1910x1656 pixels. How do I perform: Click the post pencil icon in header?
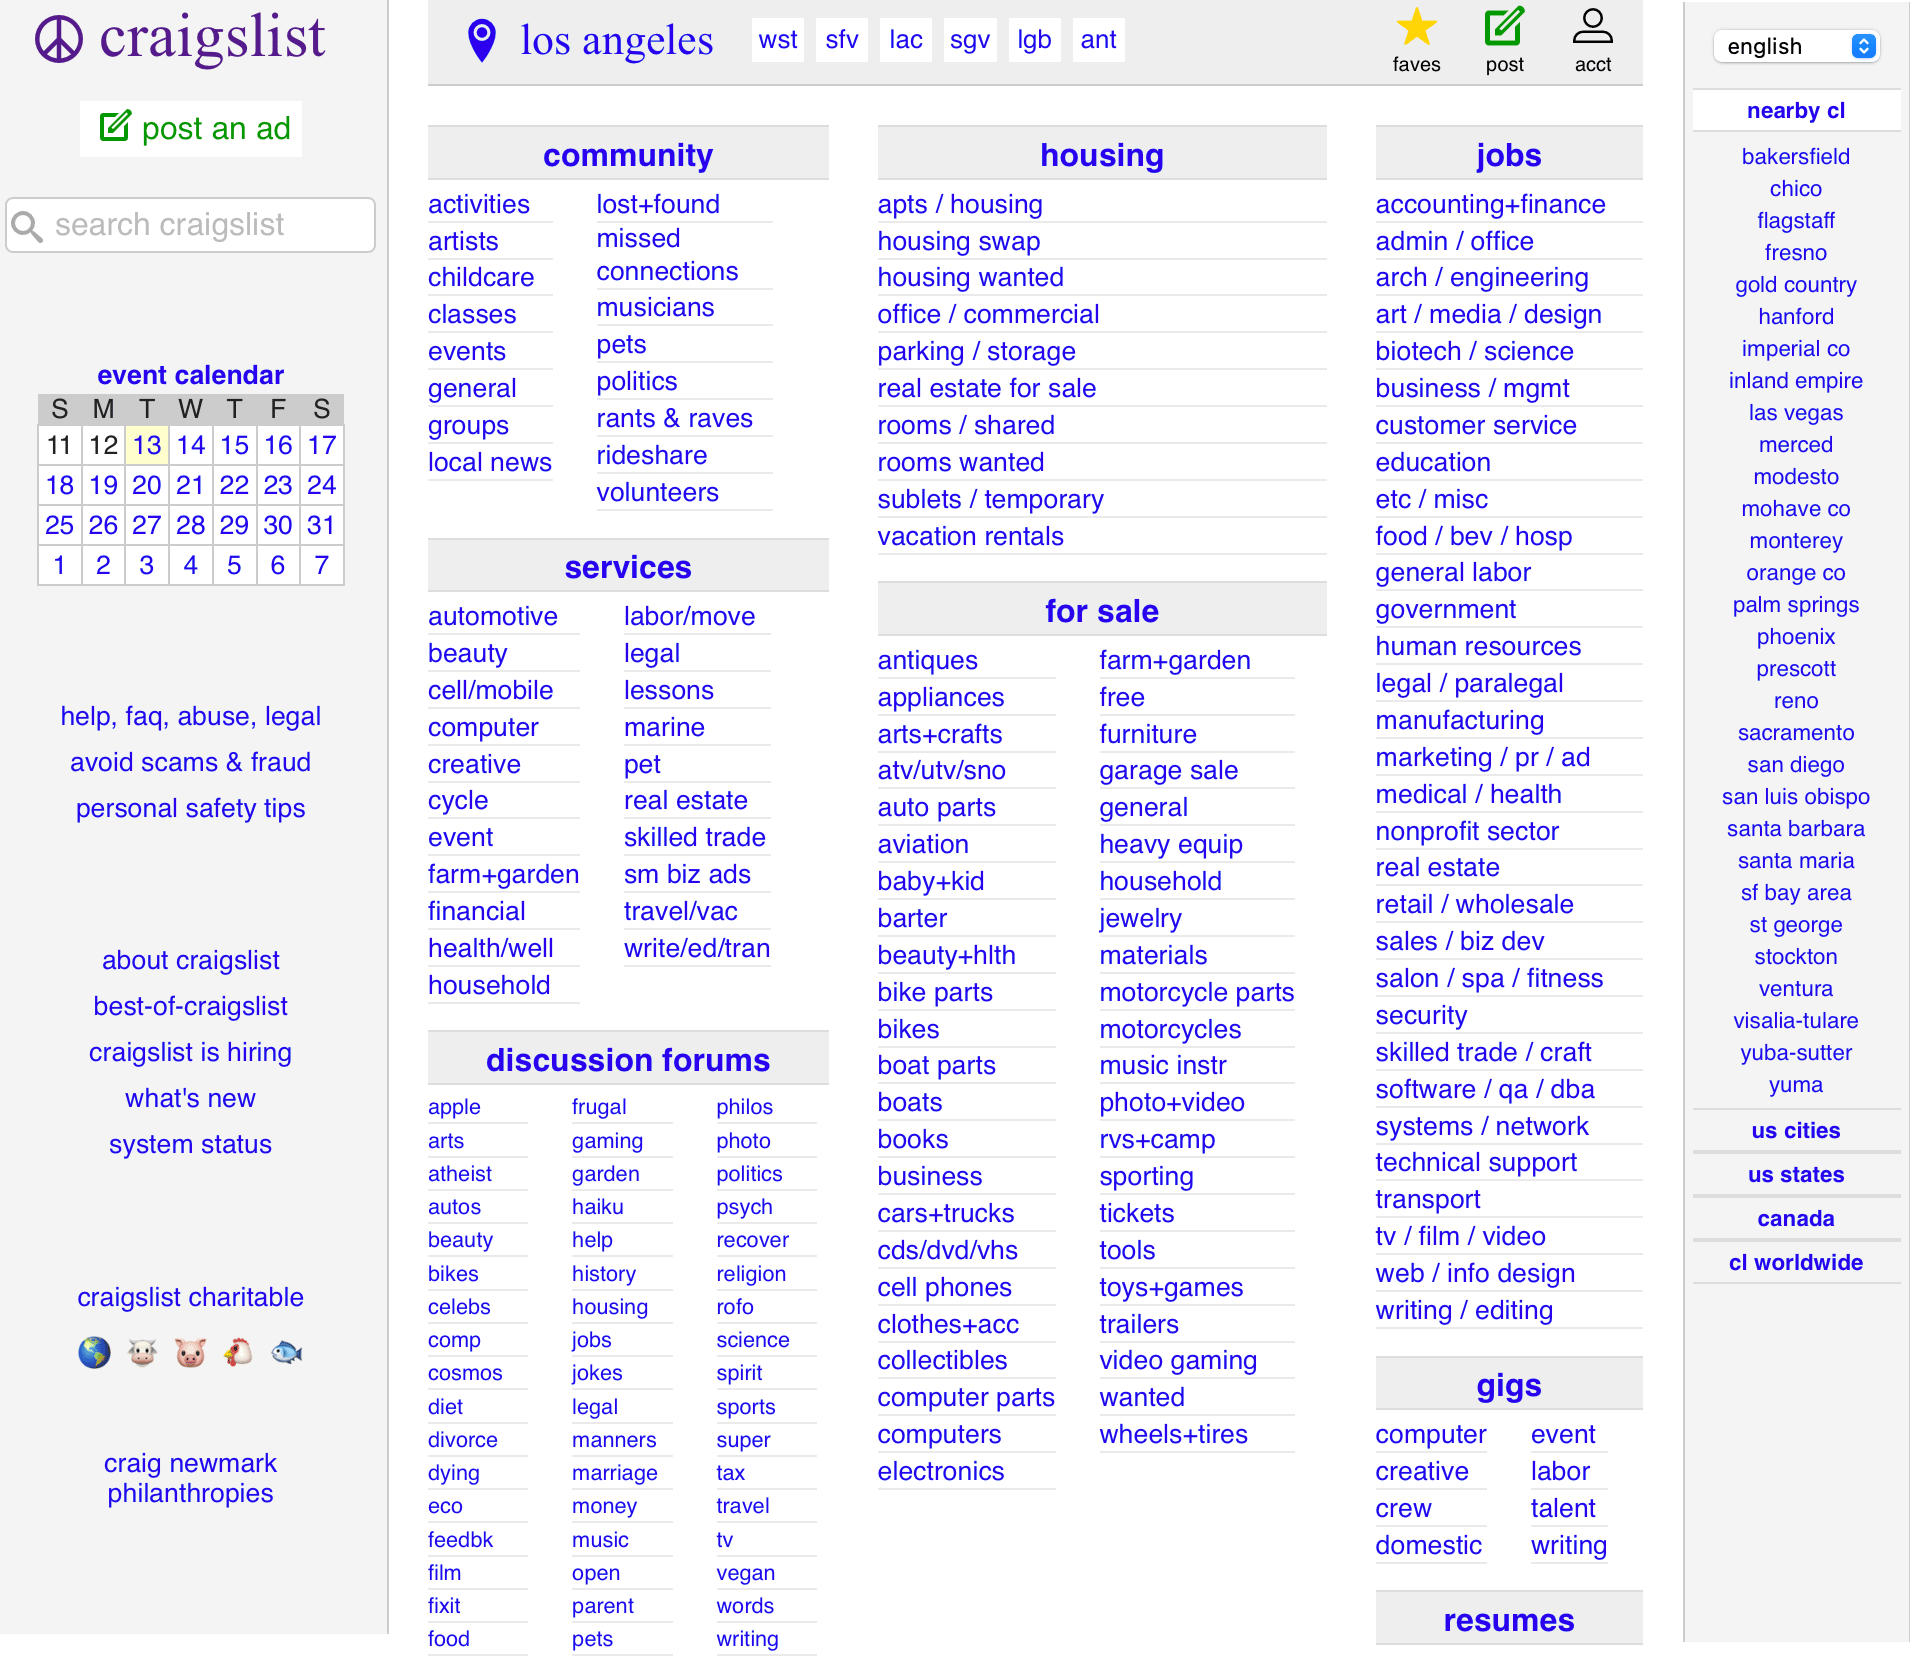[x=1504, y=27]
